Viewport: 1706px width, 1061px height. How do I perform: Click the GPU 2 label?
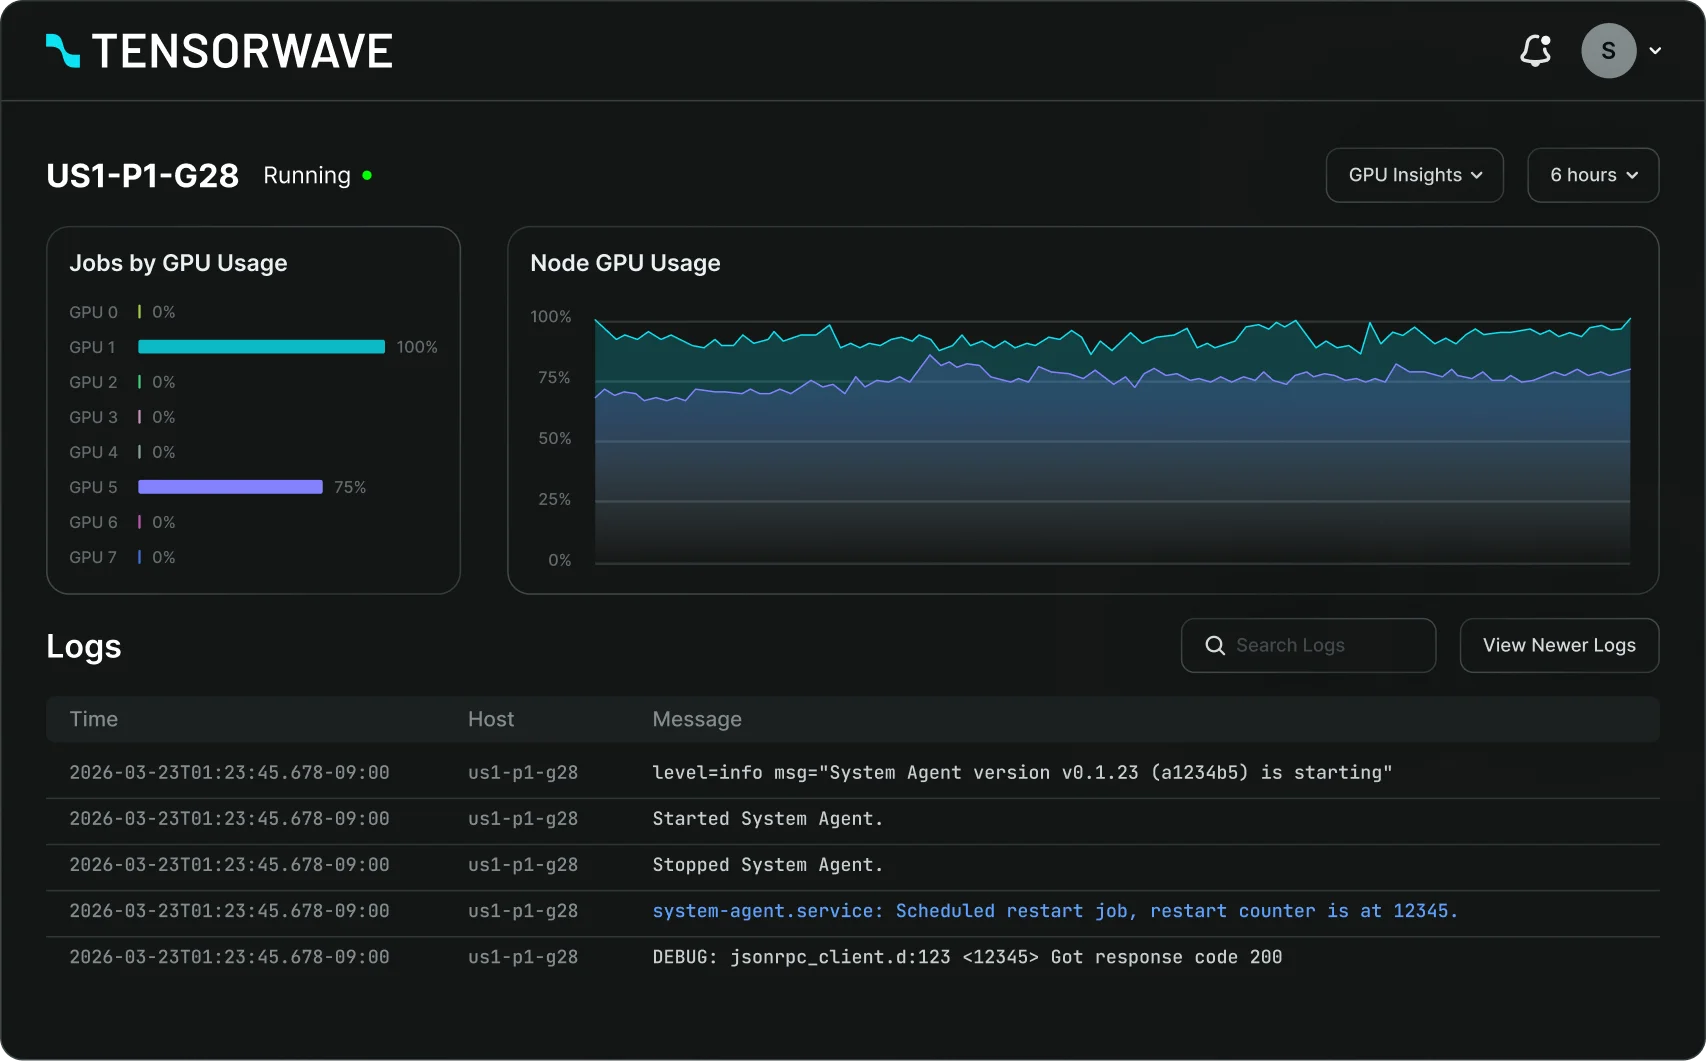click(x=93, y=382)
